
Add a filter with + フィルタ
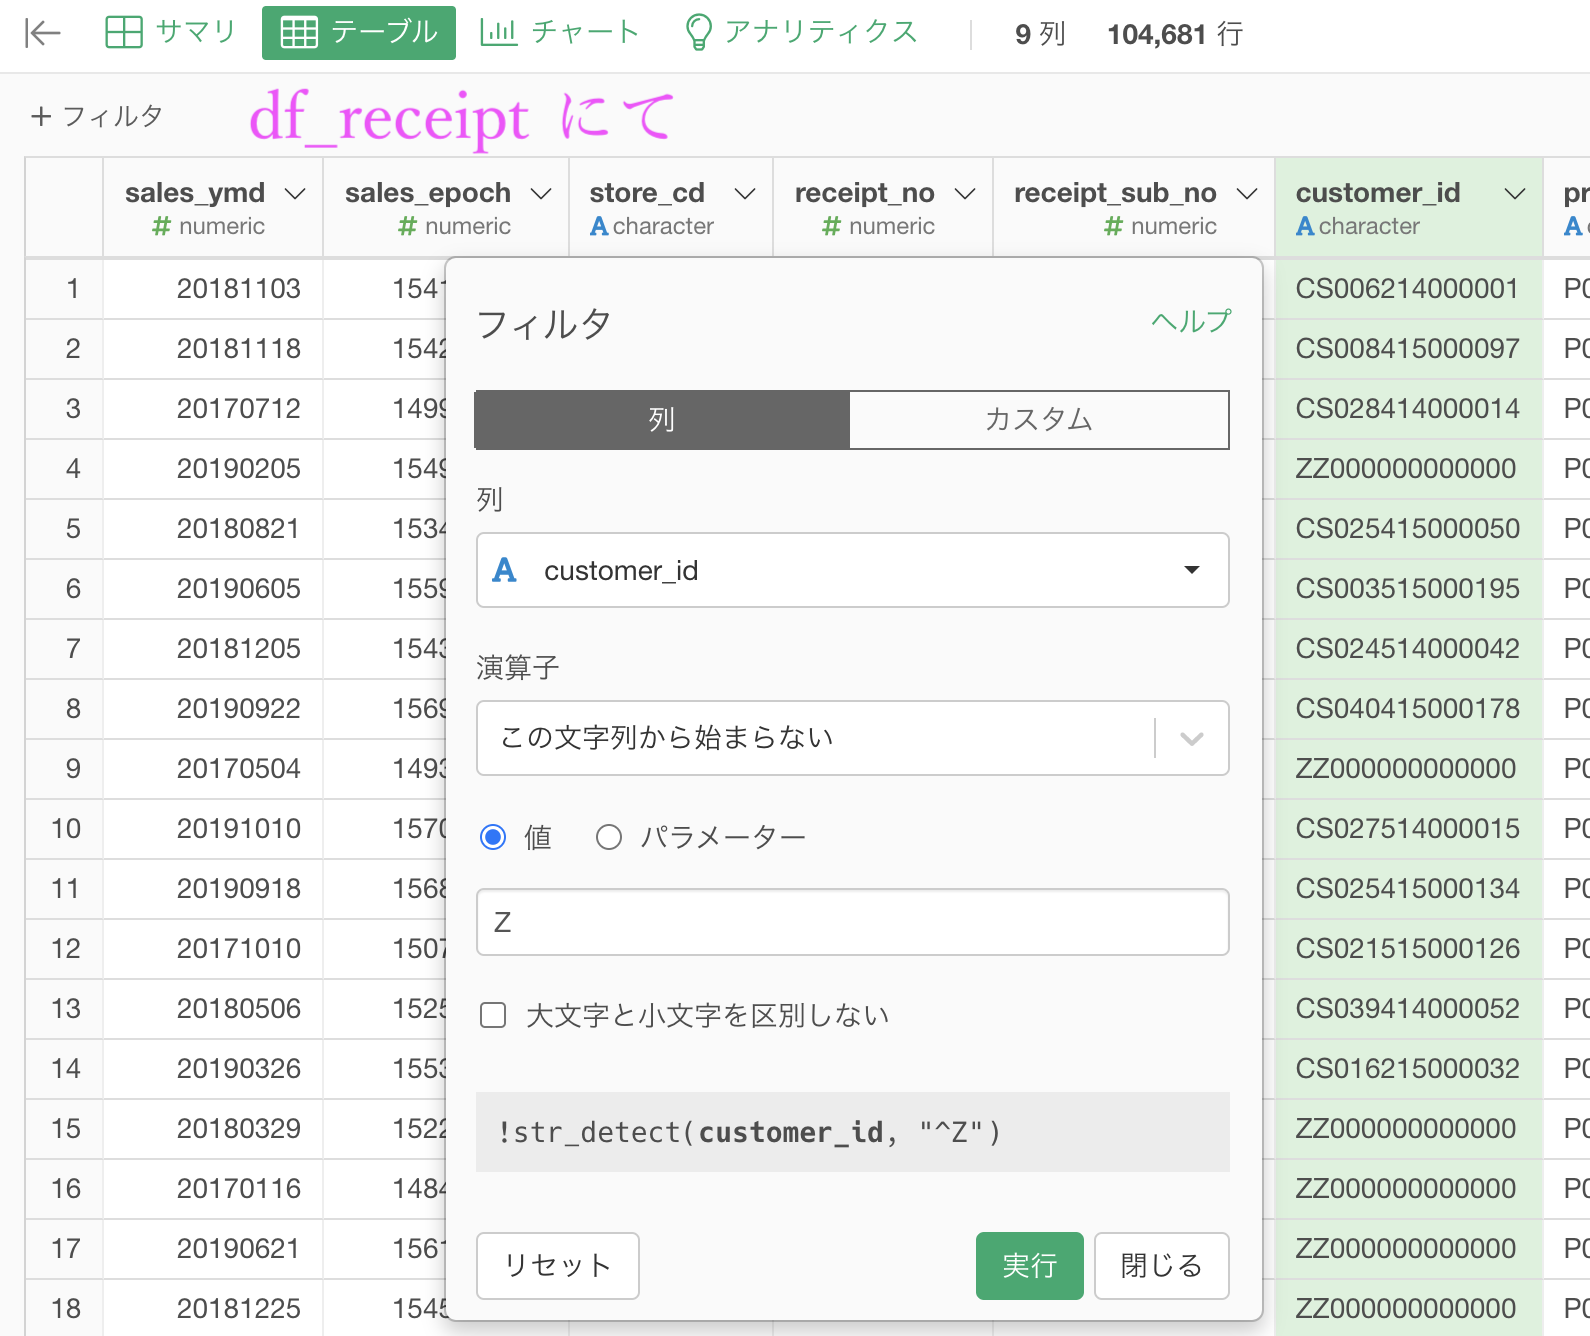click(97, 116)
